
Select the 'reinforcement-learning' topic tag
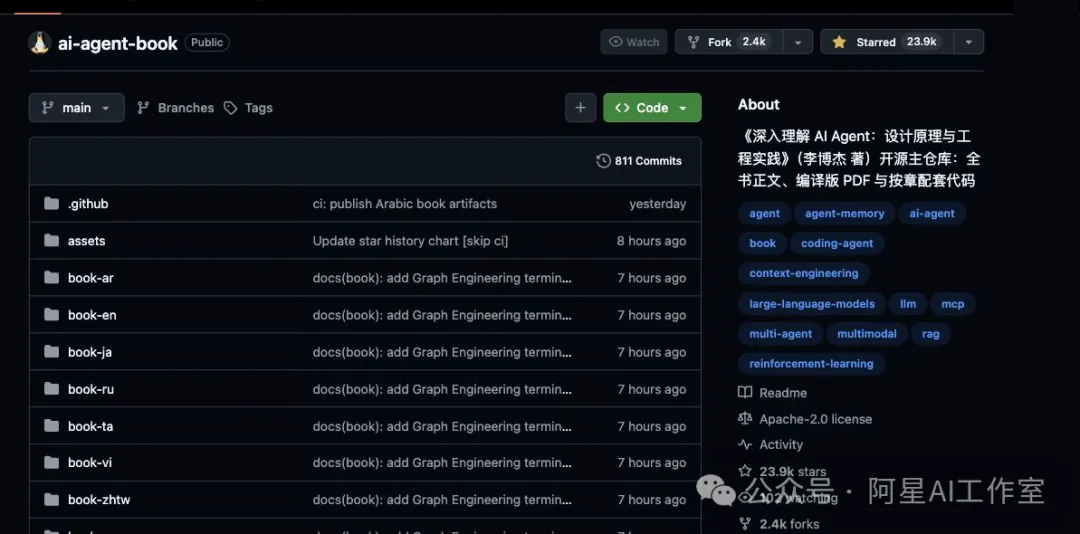pos(811,364)
